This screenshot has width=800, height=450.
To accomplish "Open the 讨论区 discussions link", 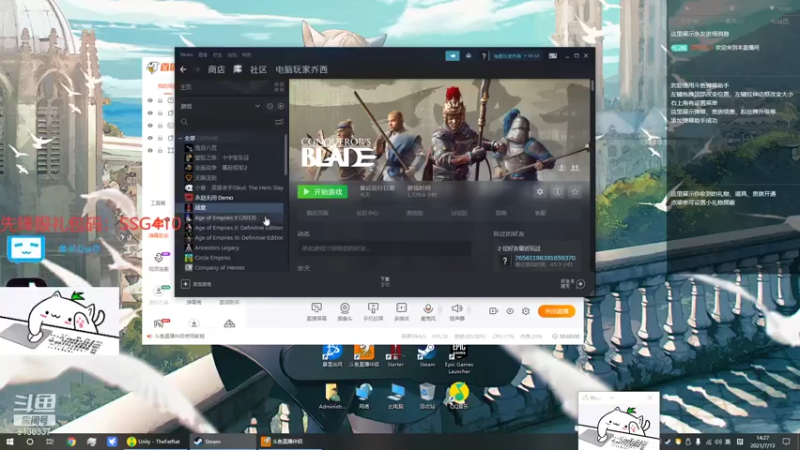I will click(459, 213).
